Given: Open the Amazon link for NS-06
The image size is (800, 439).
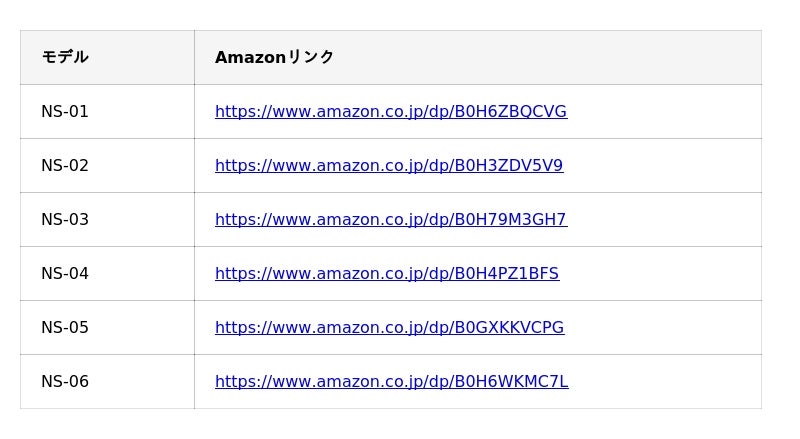Looking at the screenshot, I should point(391,381).
